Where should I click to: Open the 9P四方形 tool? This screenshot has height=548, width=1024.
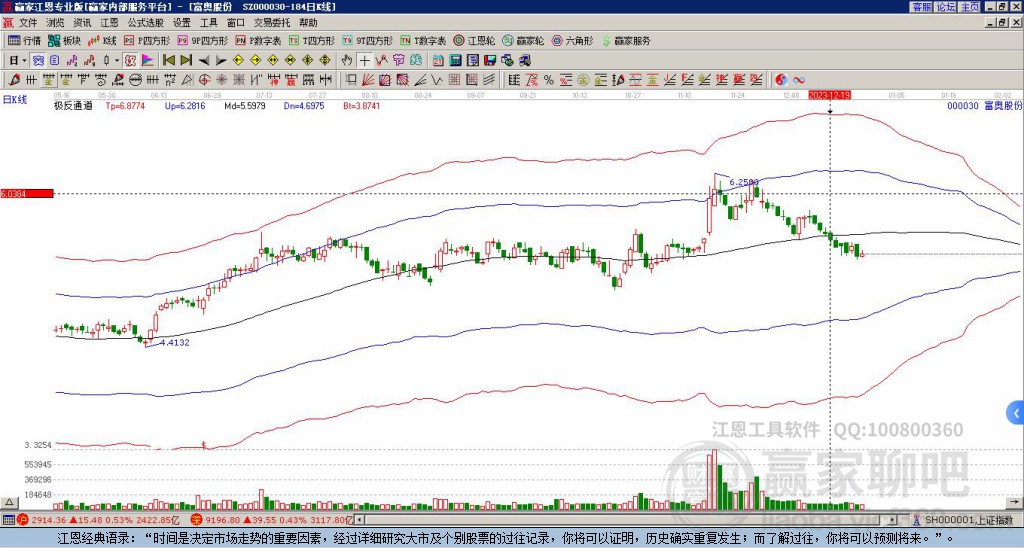[x=202, y=40]
